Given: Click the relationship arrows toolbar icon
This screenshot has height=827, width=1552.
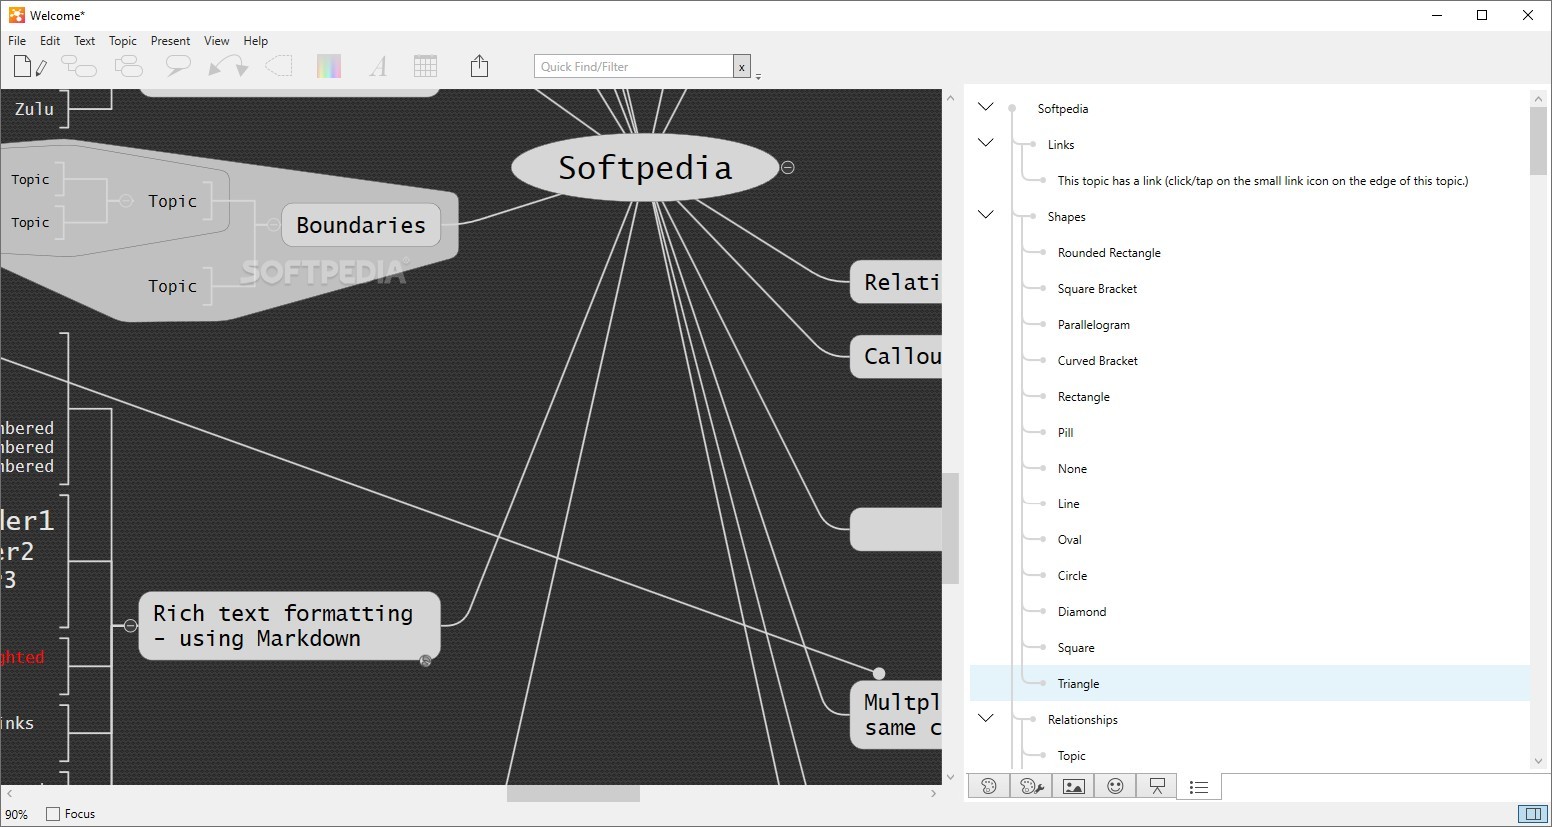Looking at the screenshot, I should click(227, 66).
